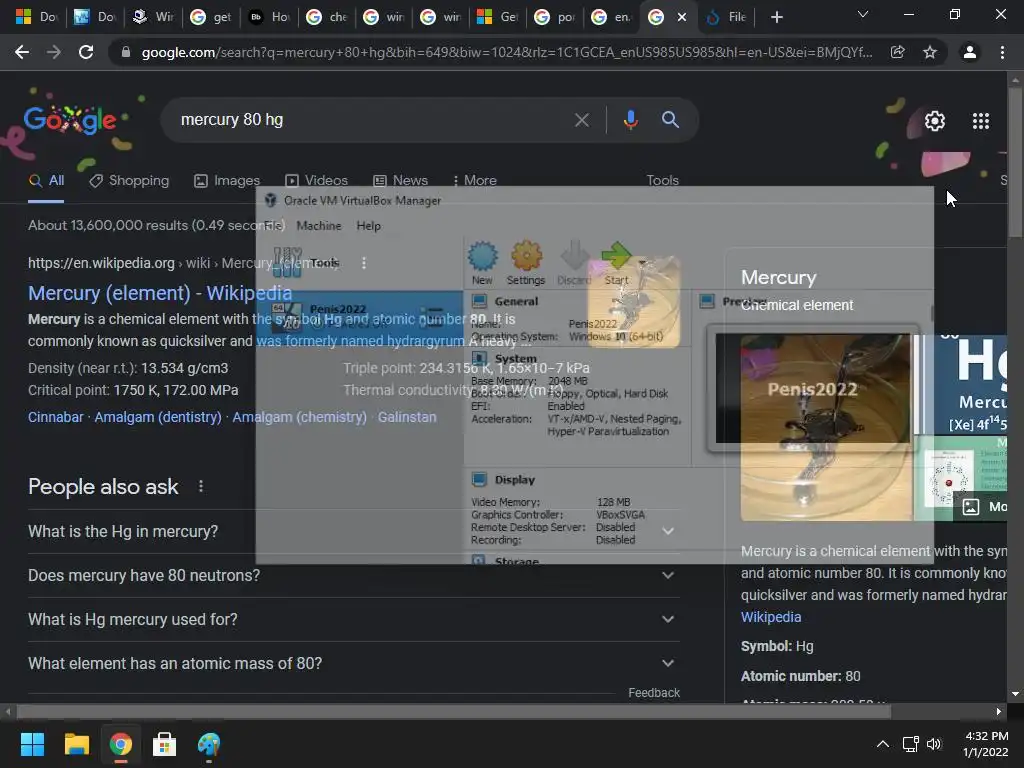
Task: Open the Windows Start menu
Action: (x=32, y=744)
